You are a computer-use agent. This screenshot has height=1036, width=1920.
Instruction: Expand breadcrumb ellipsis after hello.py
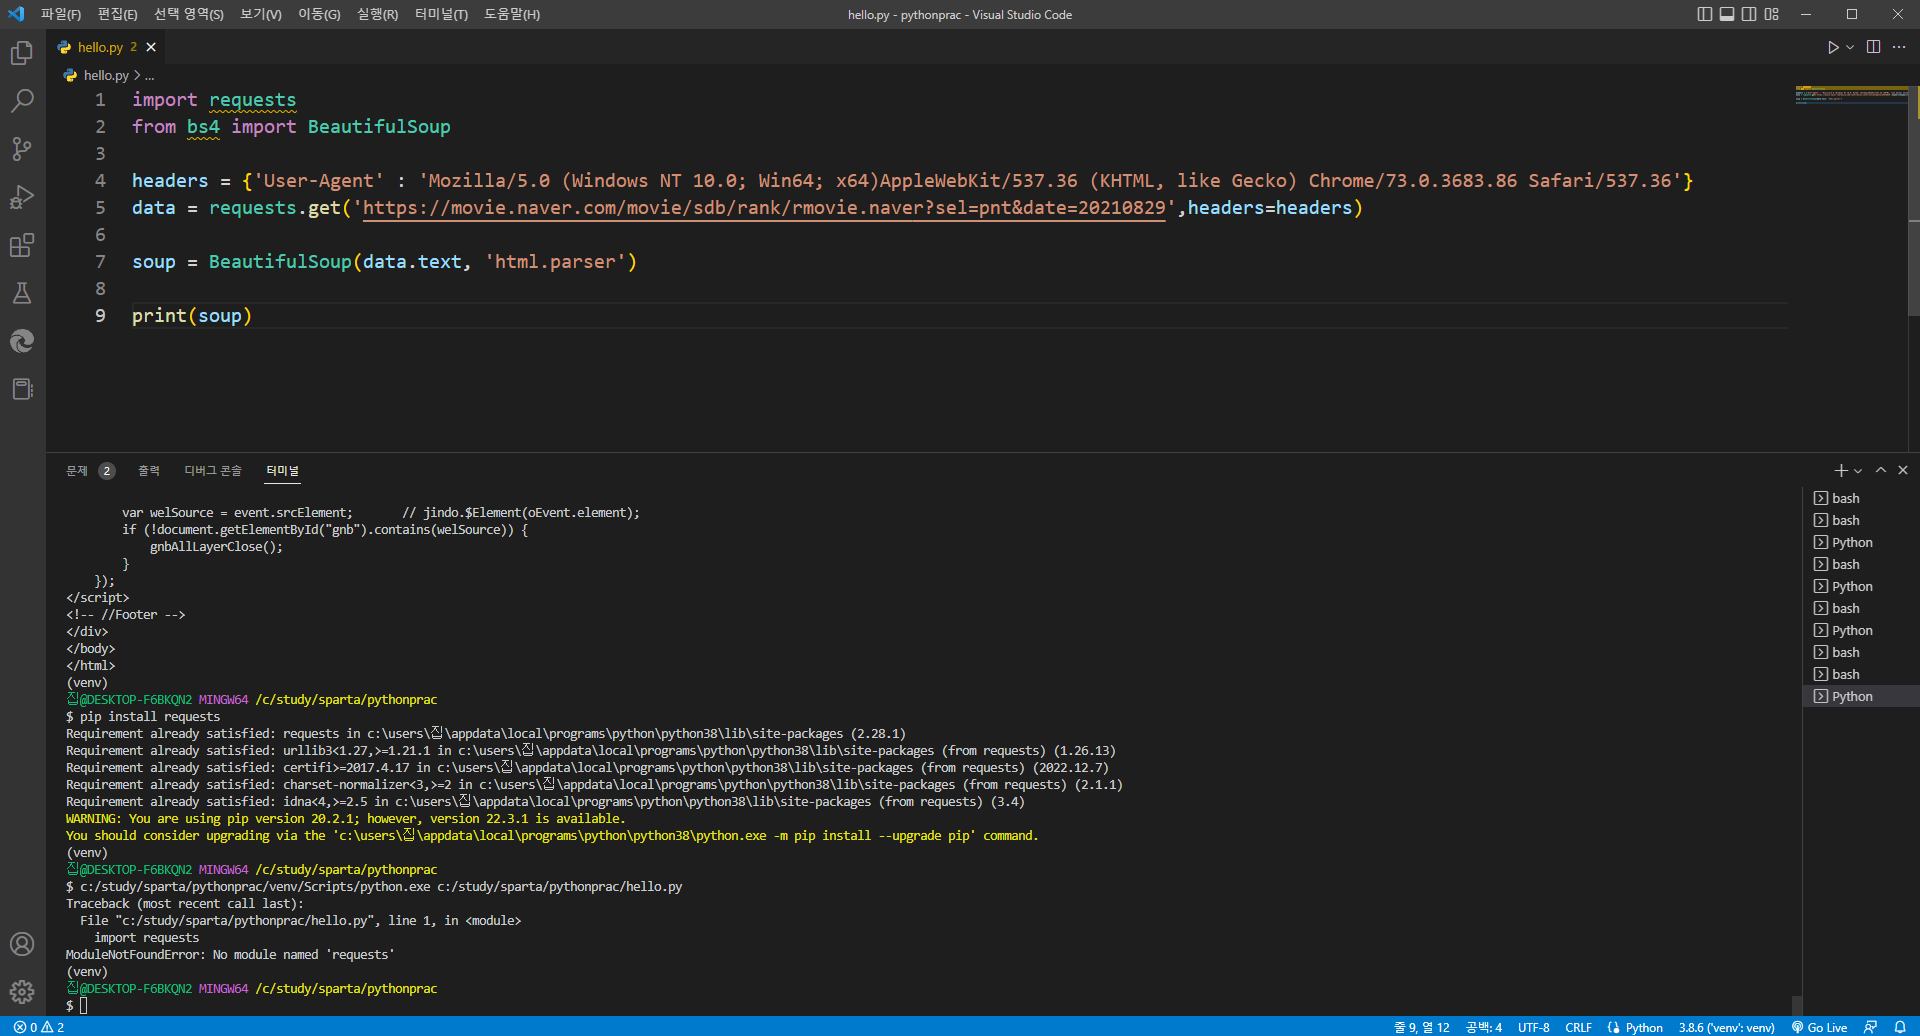click(149, 76)
